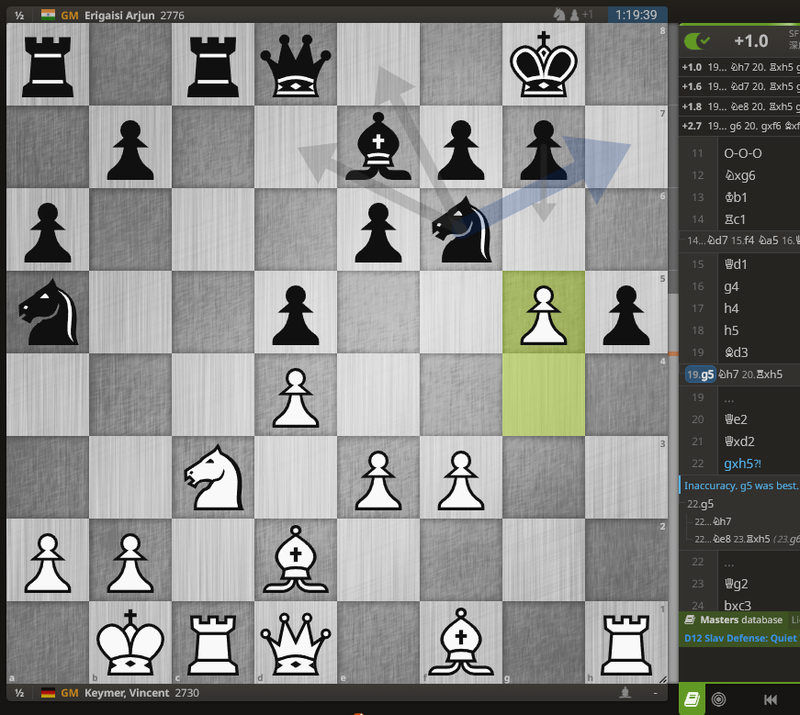
Task: Select the black bishop on e7
Action: coord(378,147)
